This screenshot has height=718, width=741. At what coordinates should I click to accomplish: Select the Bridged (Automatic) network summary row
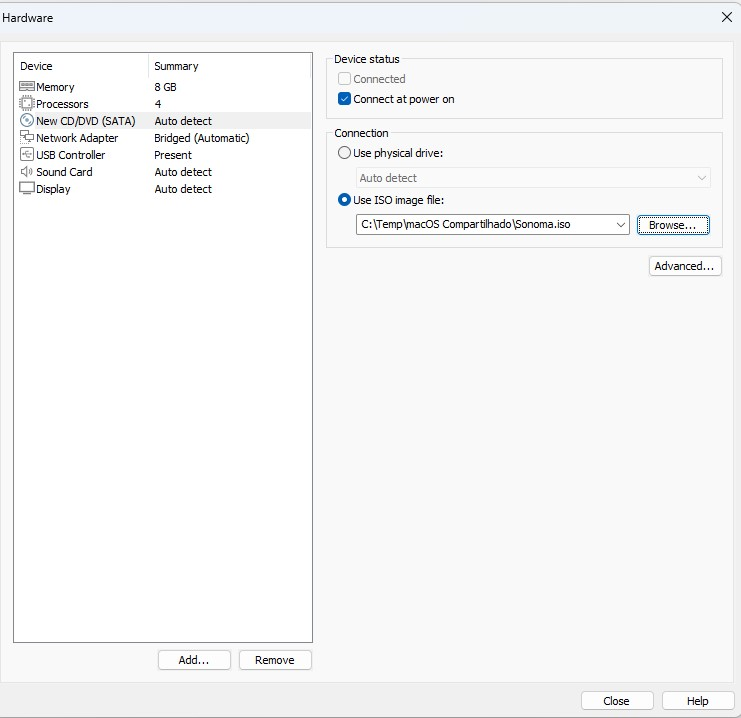tap(202, 138)
